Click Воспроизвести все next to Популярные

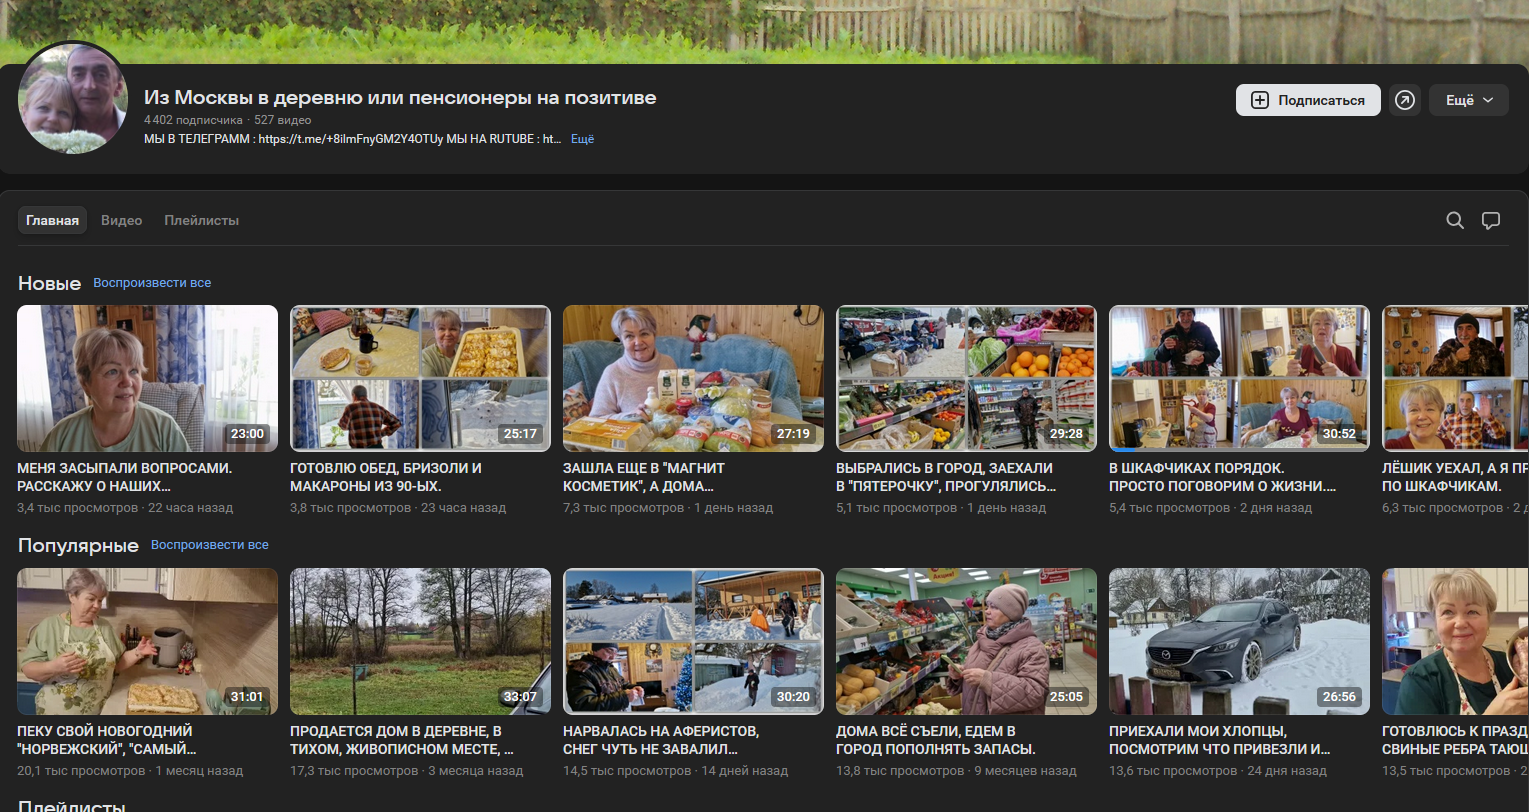pyautogui.click(x=209, y=545)
